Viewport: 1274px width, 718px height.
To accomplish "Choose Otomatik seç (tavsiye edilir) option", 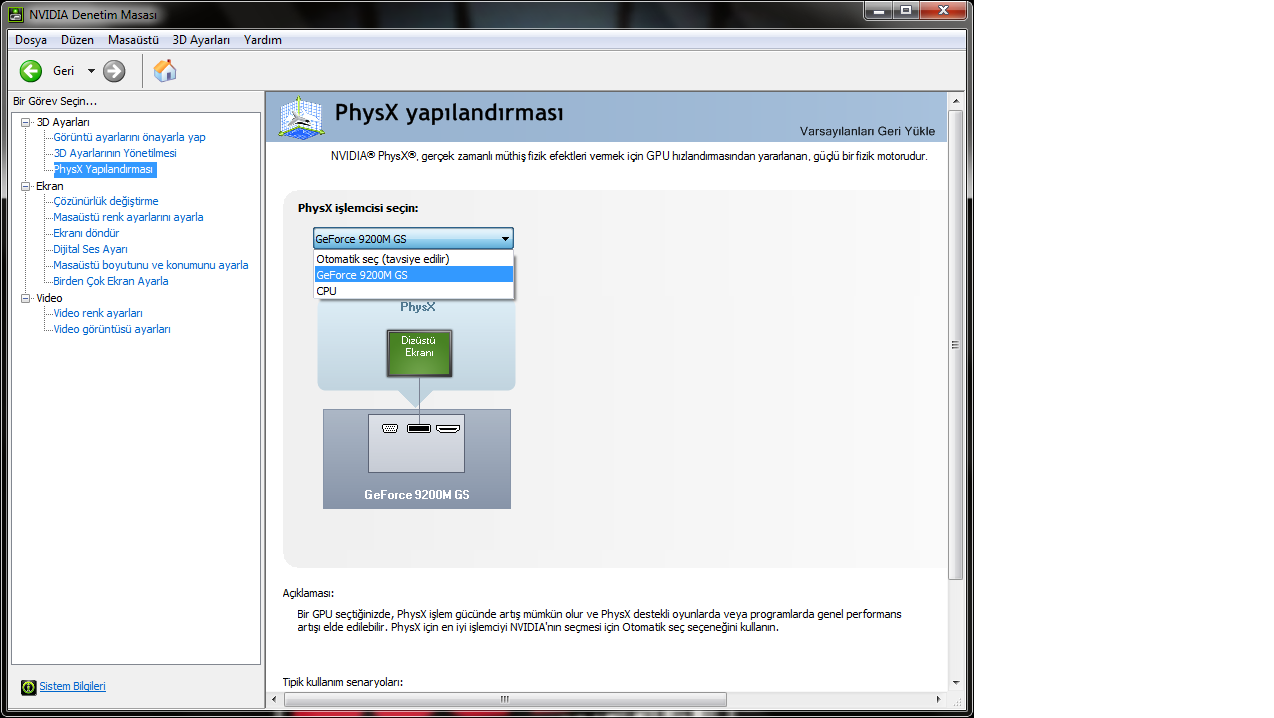I will point(414,259).
